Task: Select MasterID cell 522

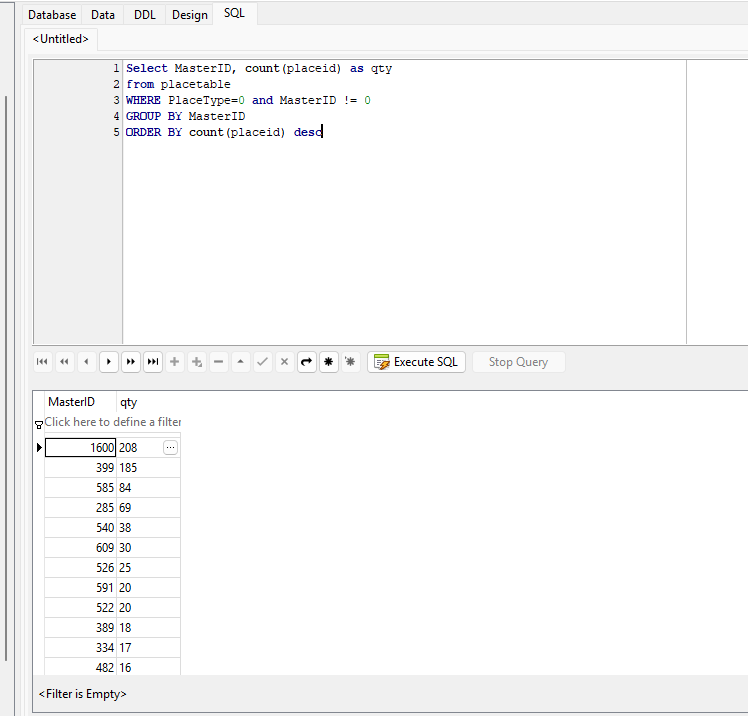Action: pos(80,608)
